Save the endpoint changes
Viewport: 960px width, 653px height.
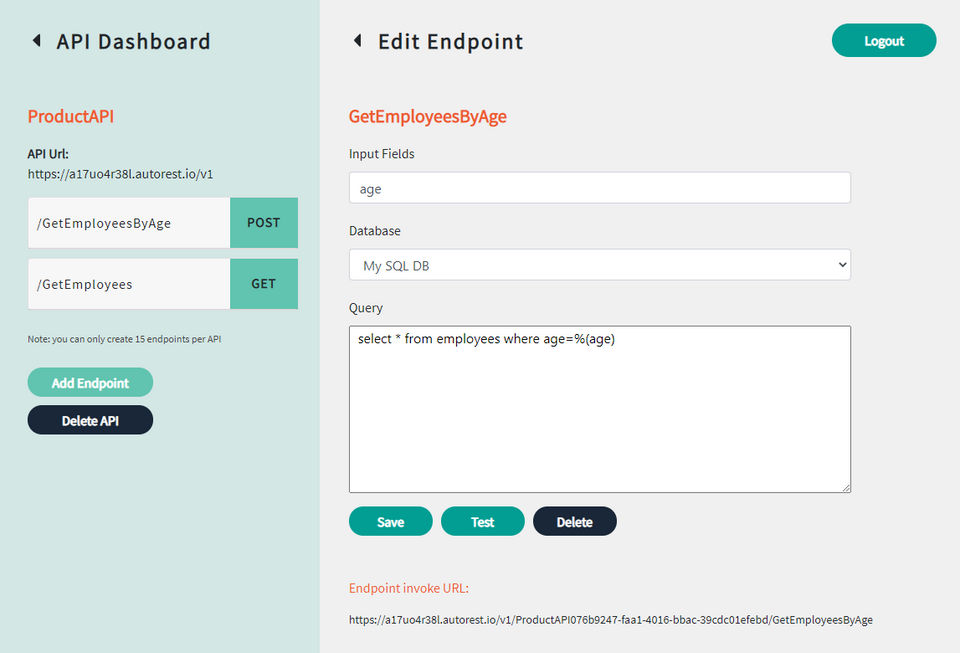pos(390,522)
